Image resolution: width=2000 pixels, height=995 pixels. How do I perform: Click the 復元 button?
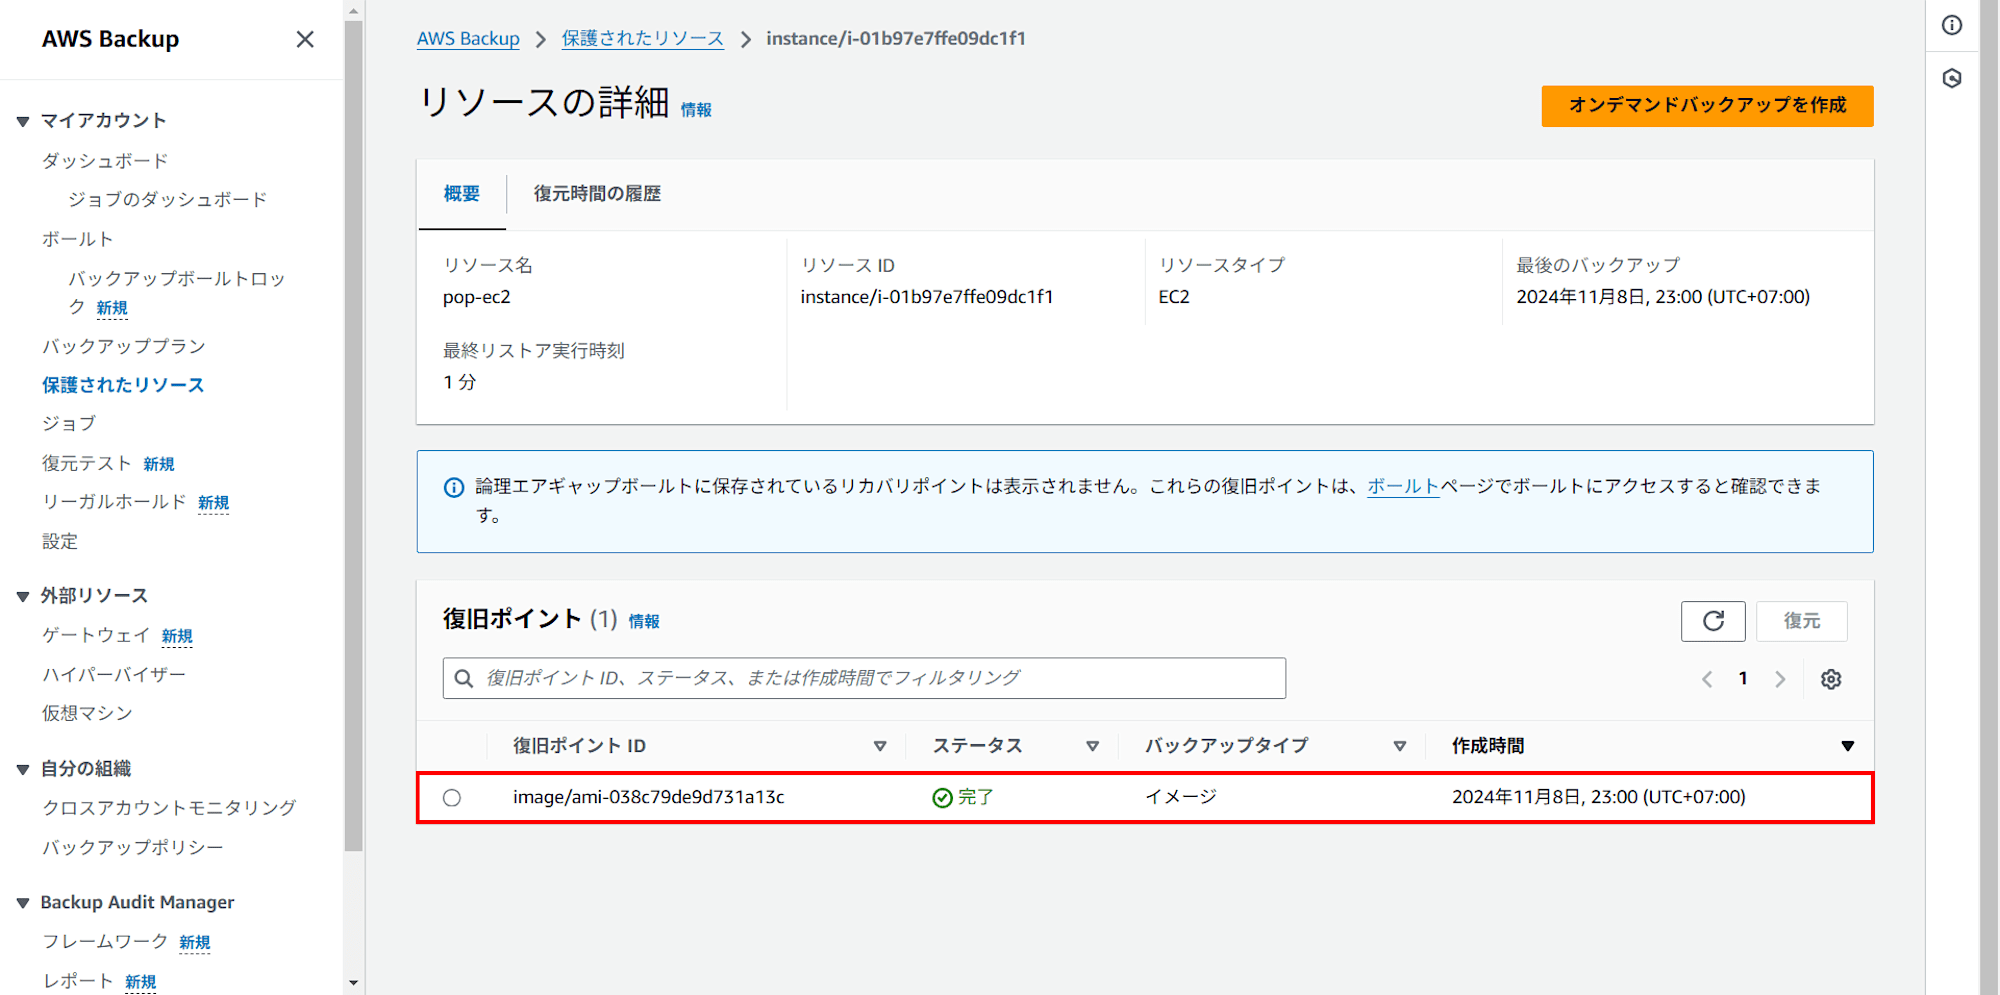coord(1802,621)
